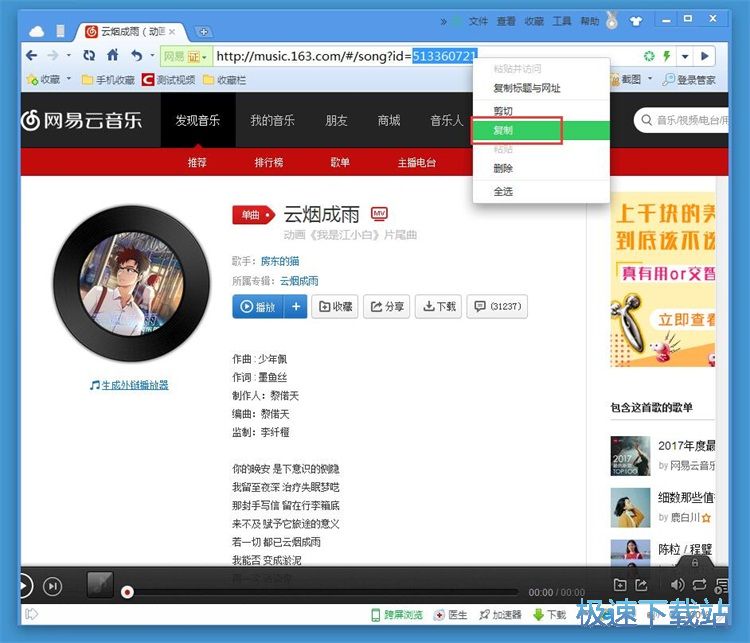
Task: Click the go arrow at address bar end
Action: [705, 56]
